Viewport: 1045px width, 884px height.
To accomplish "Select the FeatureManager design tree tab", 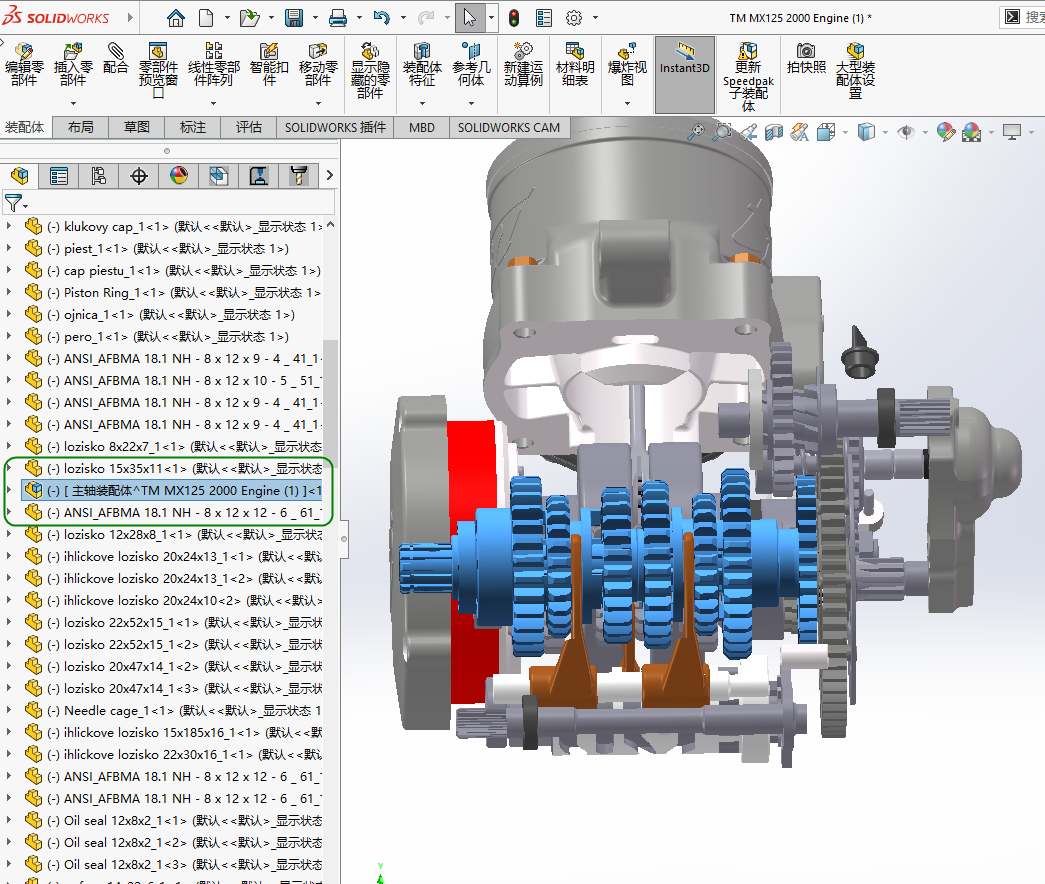I will point(19,176).
